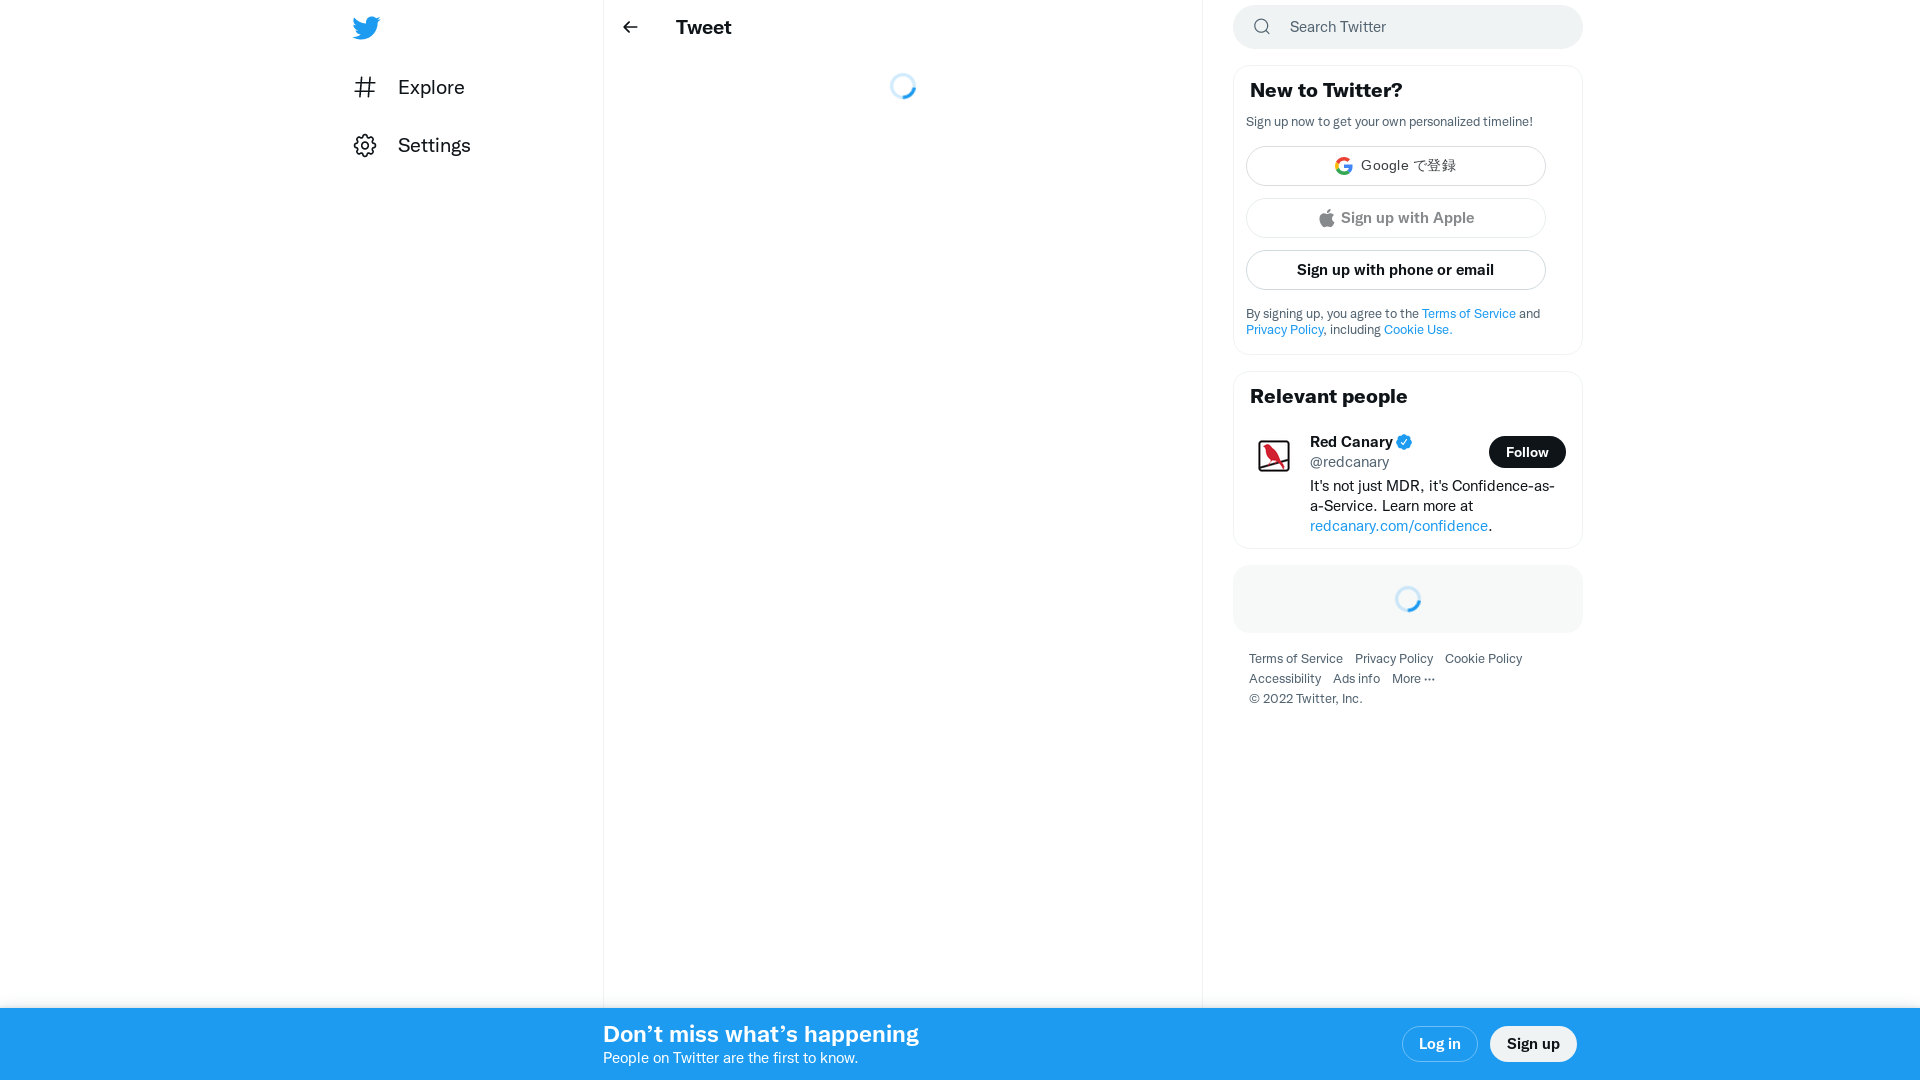Click Sign up with phone or email

pos(1395,270)
